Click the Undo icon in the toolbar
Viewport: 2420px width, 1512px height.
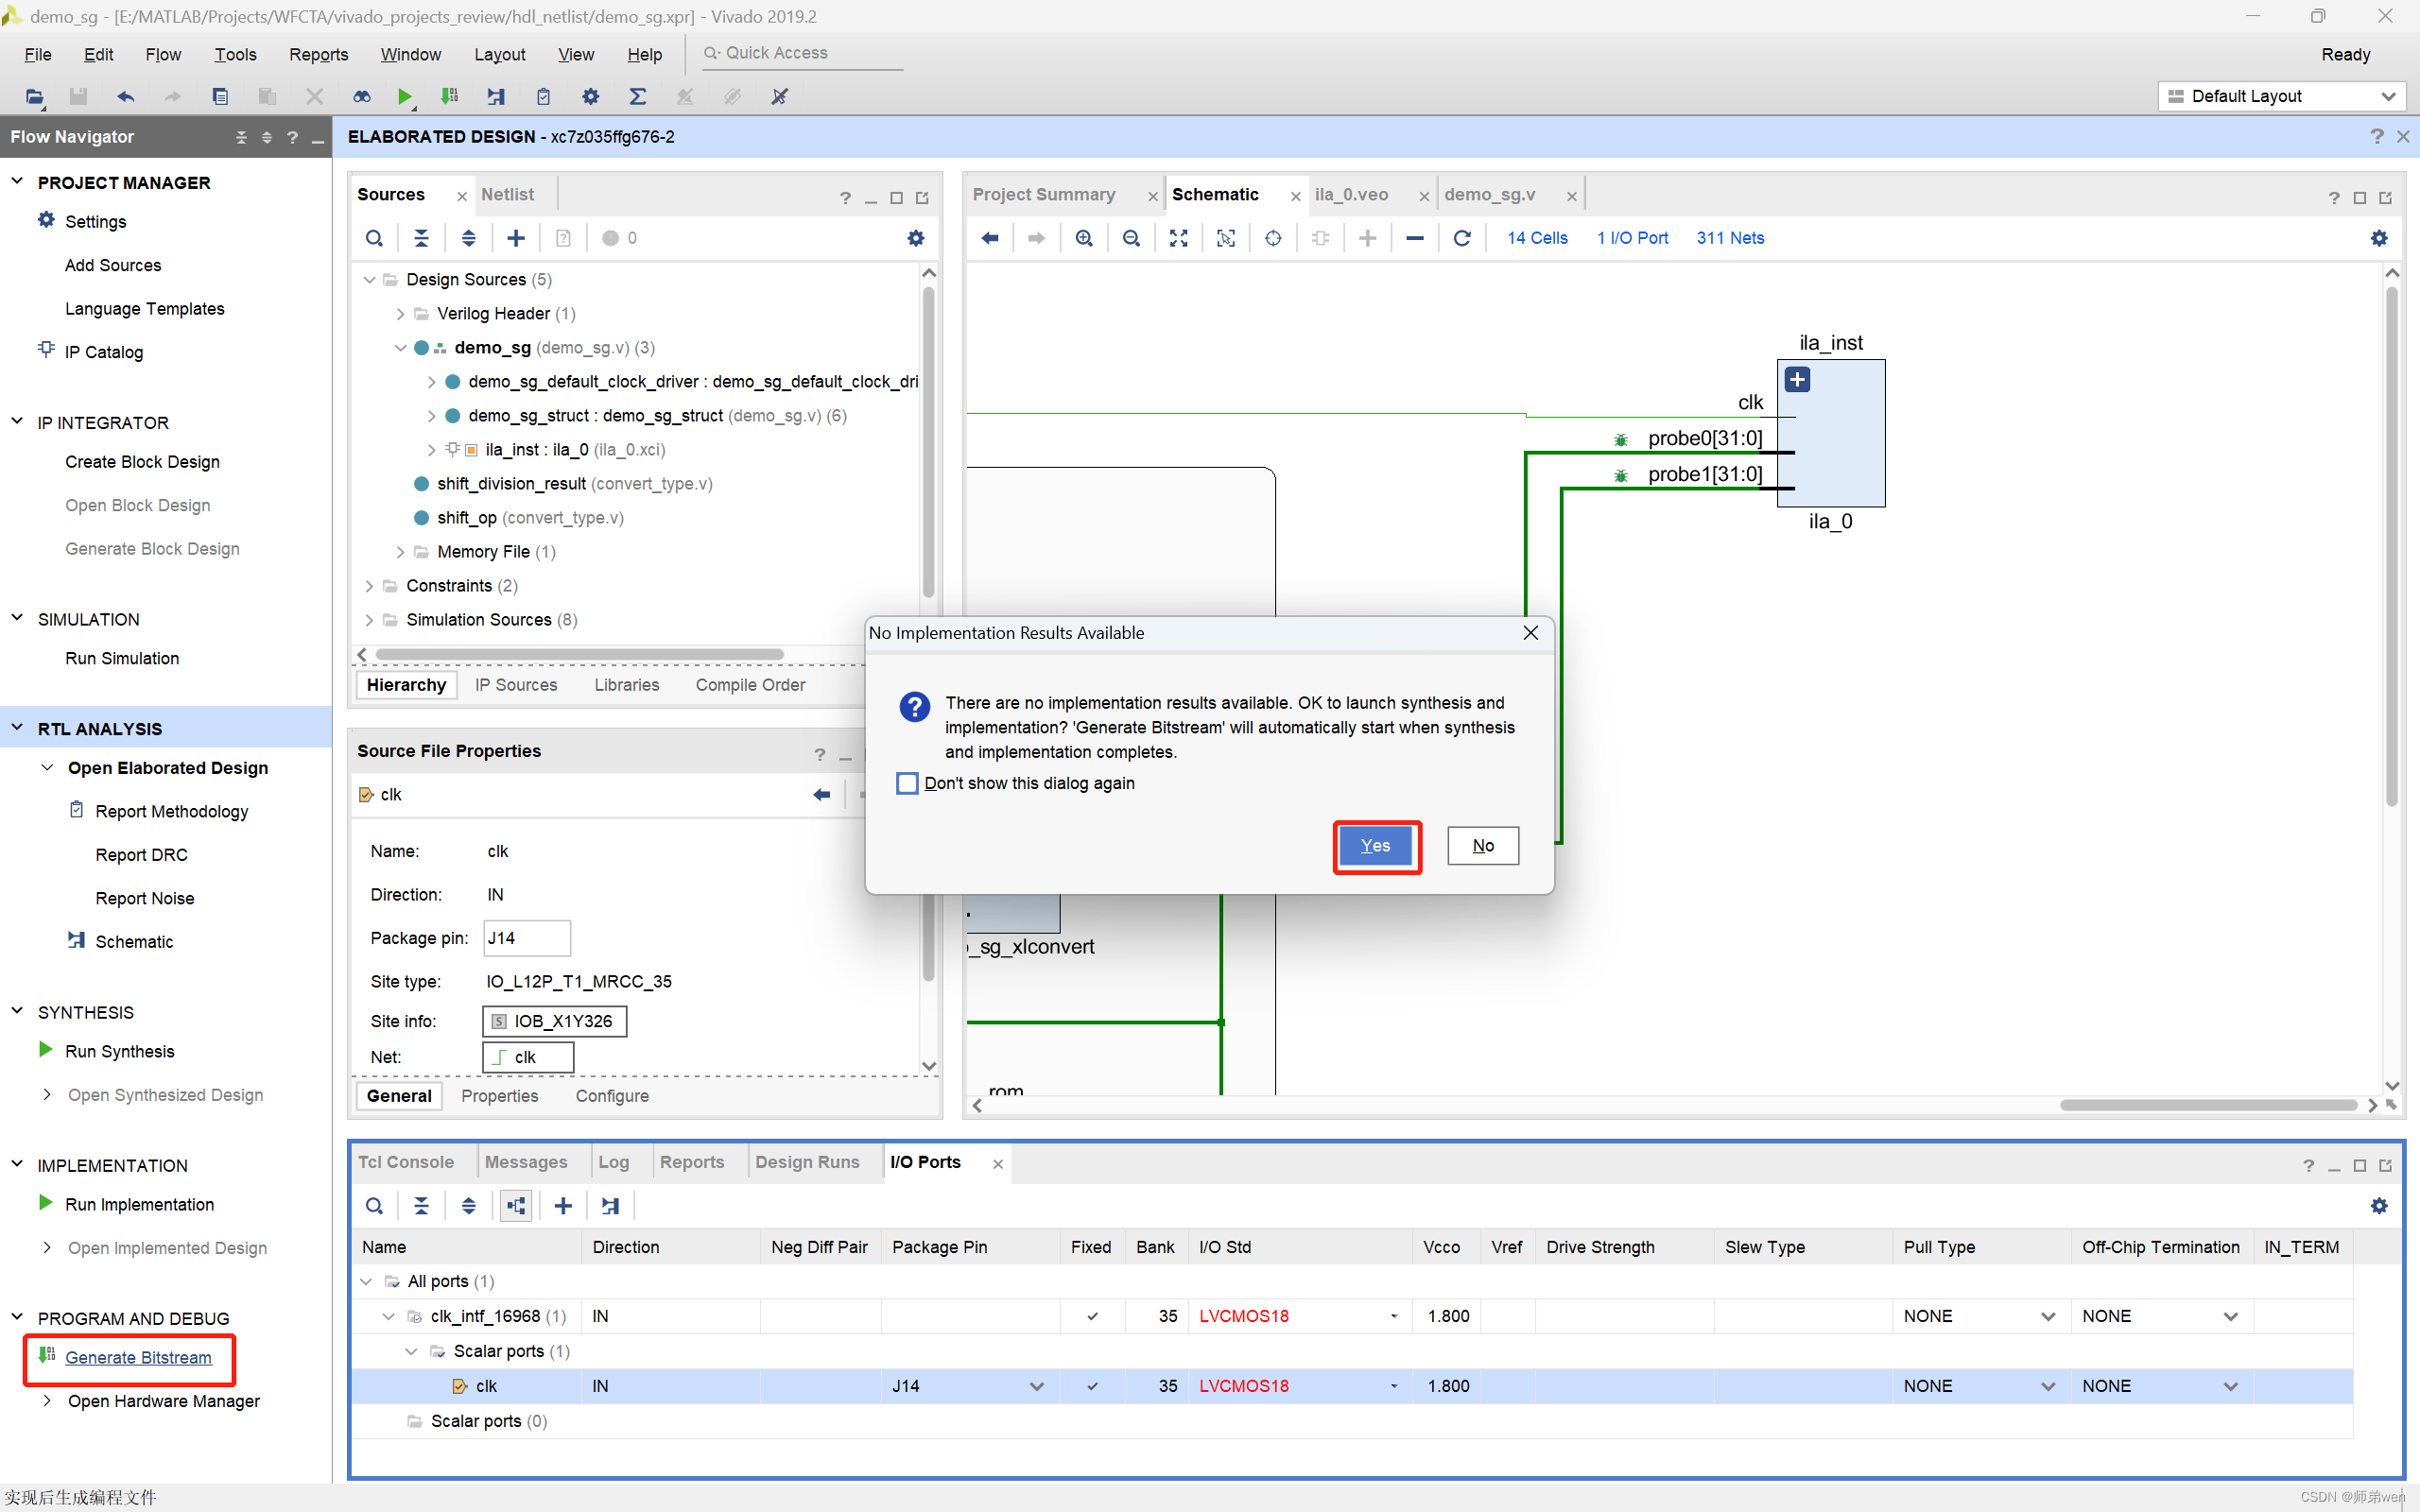tap(124, 96)
